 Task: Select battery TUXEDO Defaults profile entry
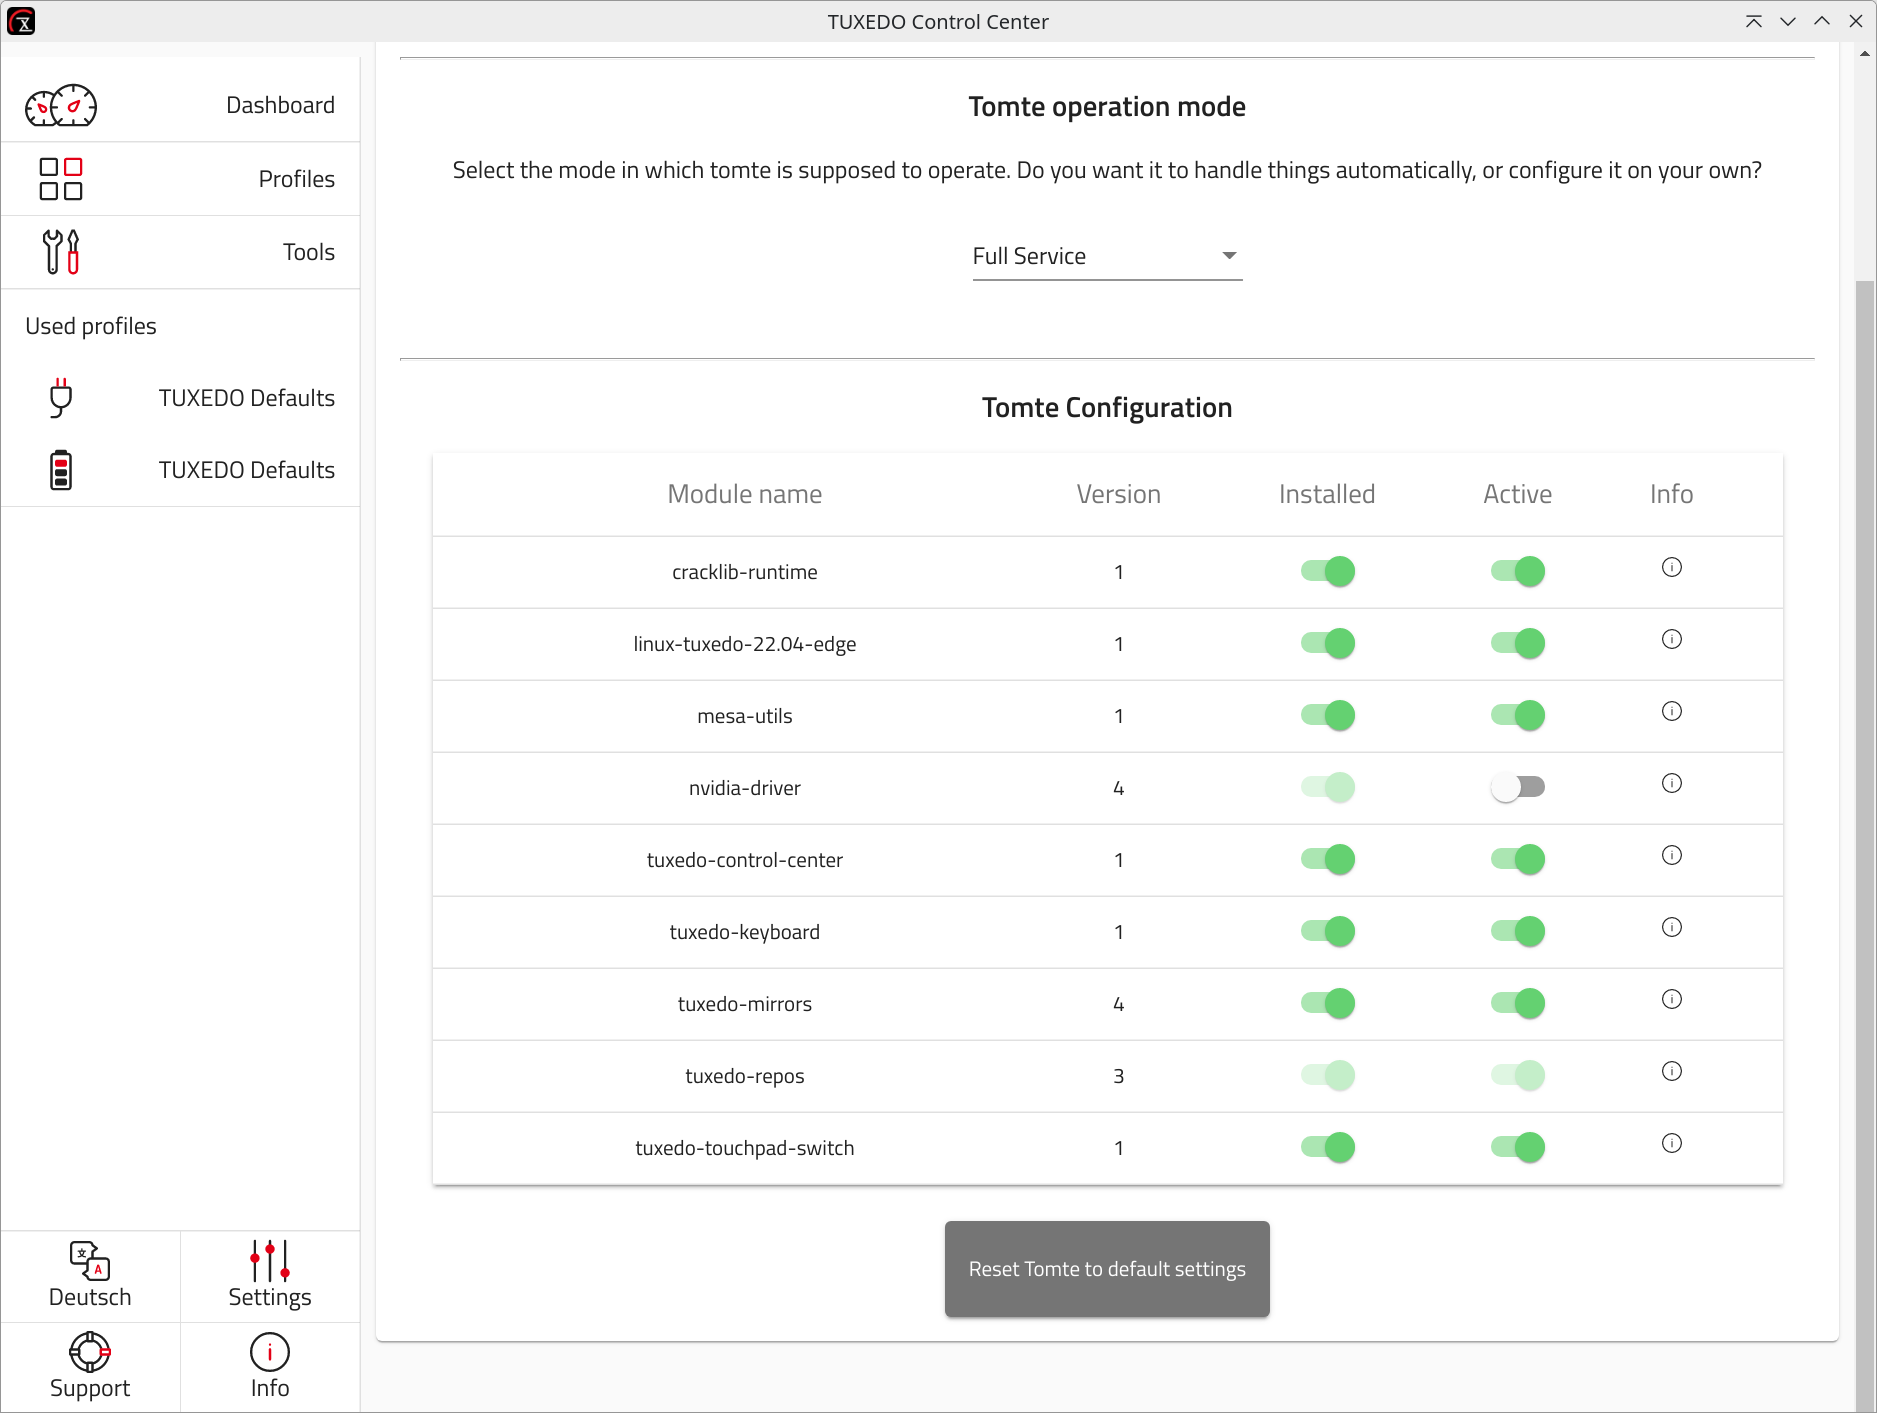tap(181, 470)
